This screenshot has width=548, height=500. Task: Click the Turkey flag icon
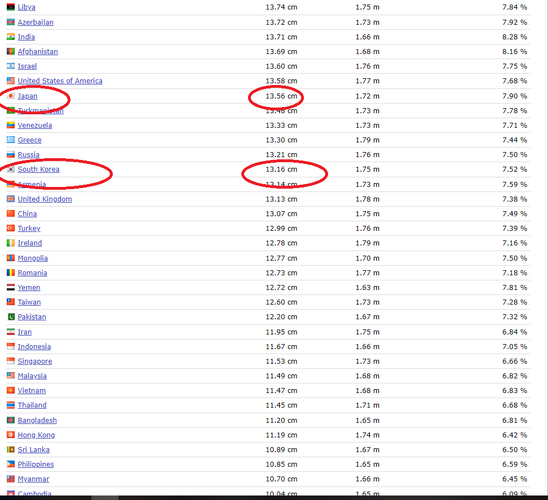tap(11, 228)
